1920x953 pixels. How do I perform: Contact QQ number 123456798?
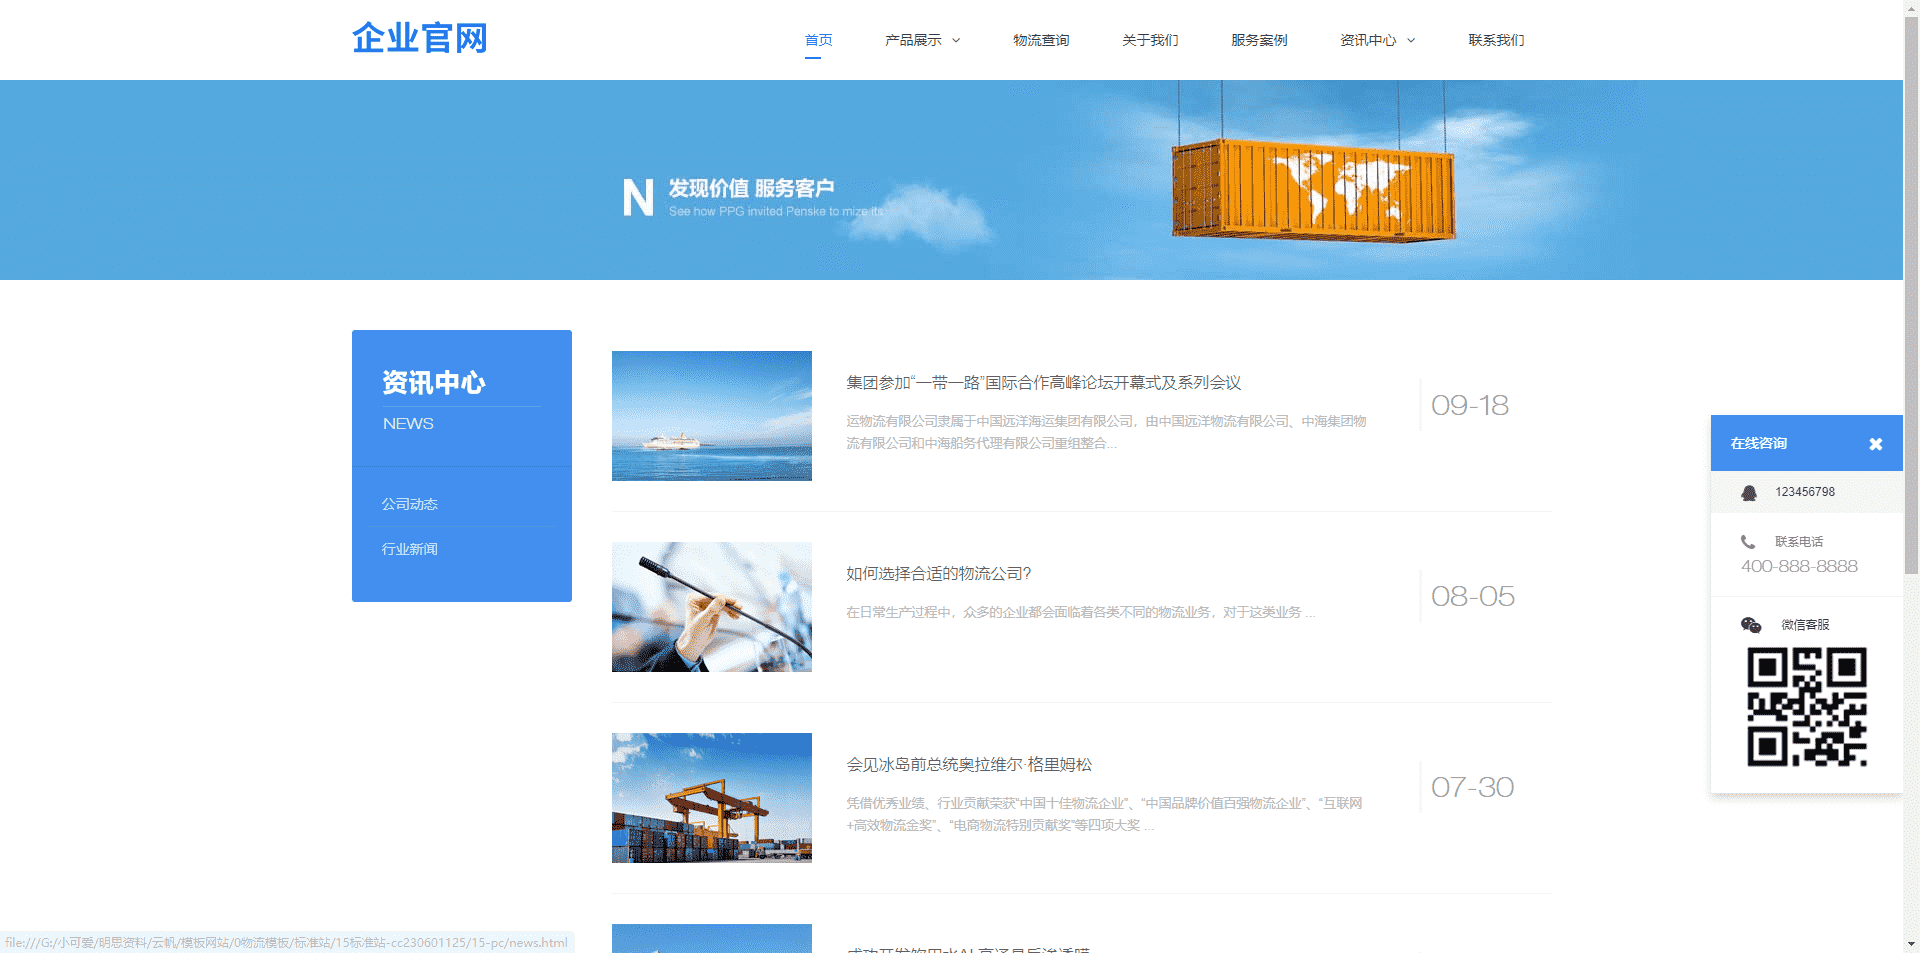click(1805, 492)
